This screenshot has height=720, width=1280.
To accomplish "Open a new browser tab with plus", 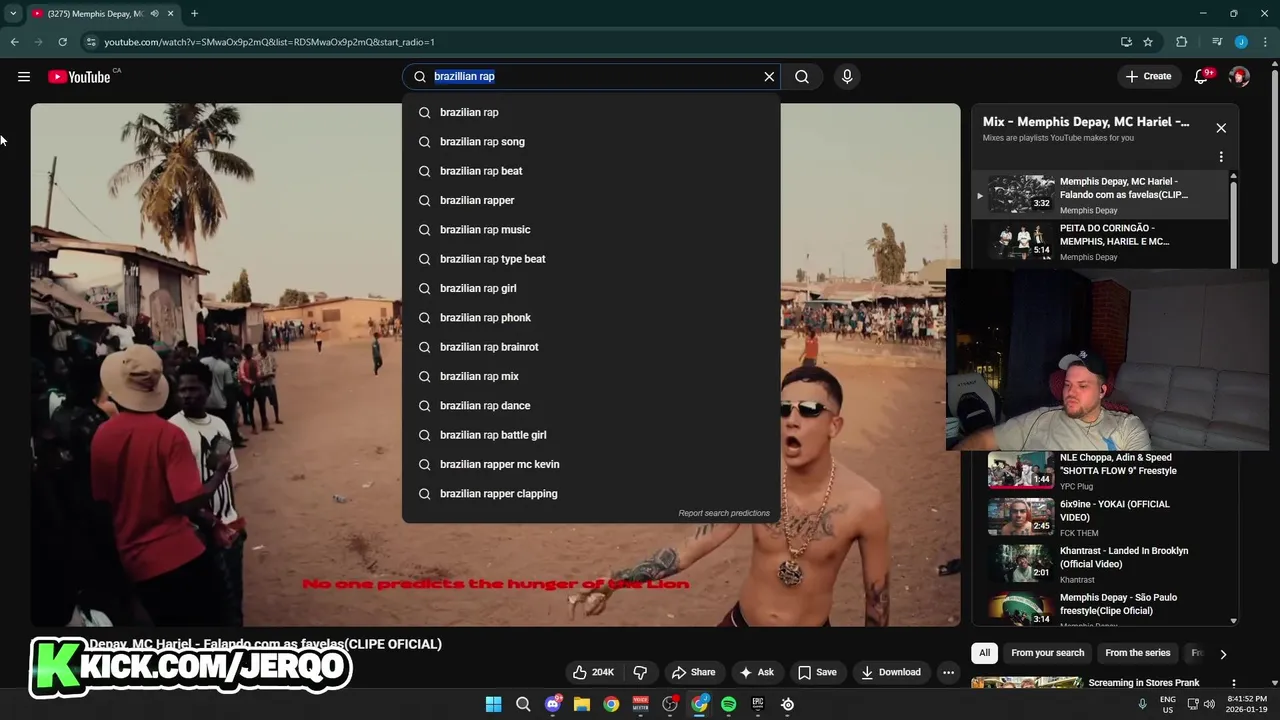I will point(194,14).
